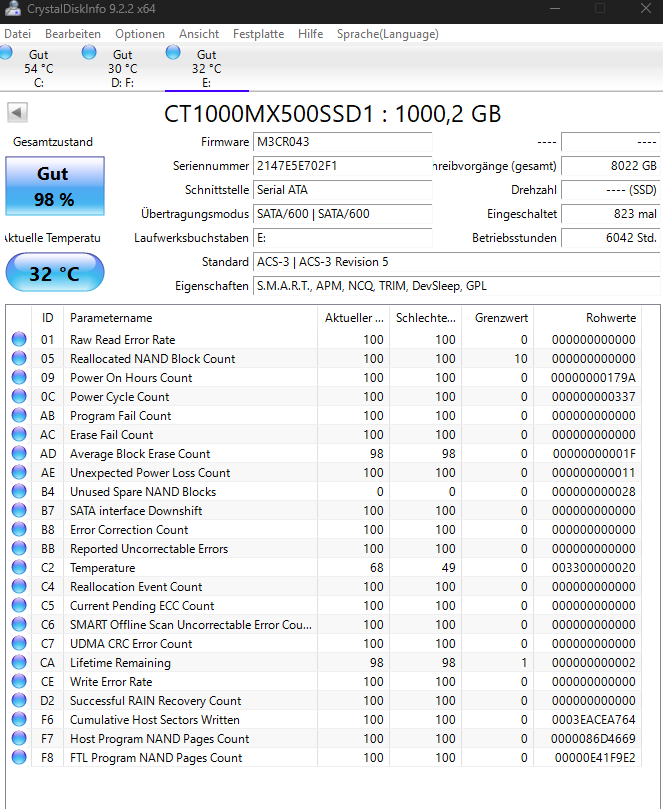Click the Standard field ACS-3 Revision 5
Image resolution: width=663 pixels, height=809 pixels.
coord(457,262)
